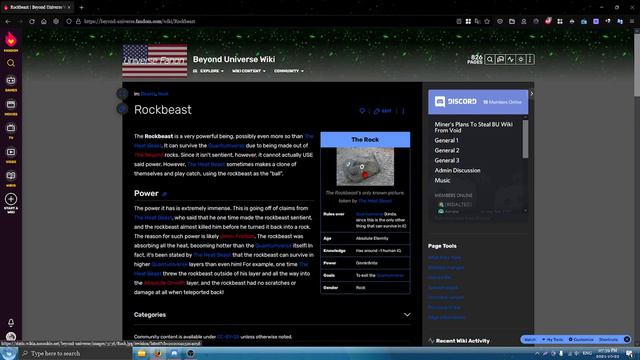Expand the Wiki Content menu
The width and height of the screenshot is (640, 360).
(x=249, y=71)
